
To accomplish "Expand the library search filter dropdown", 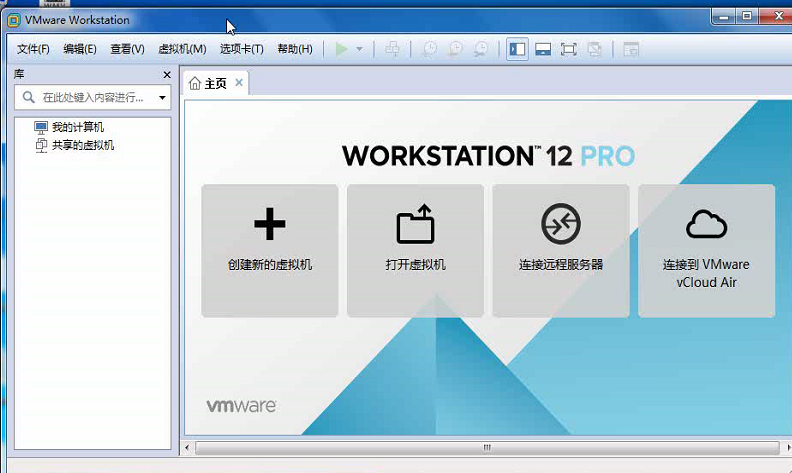I will (162, 98).
